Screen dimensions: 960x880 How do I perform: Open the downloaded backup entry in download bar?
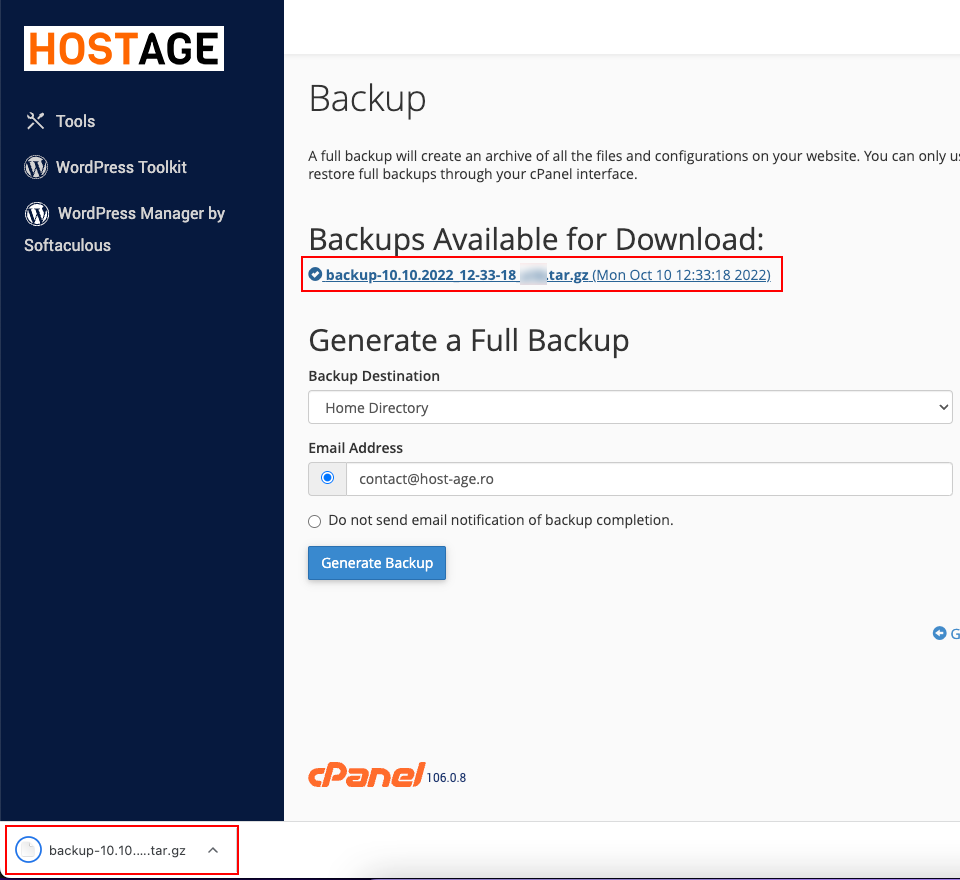pyautogui.click(x=115, y=849)
